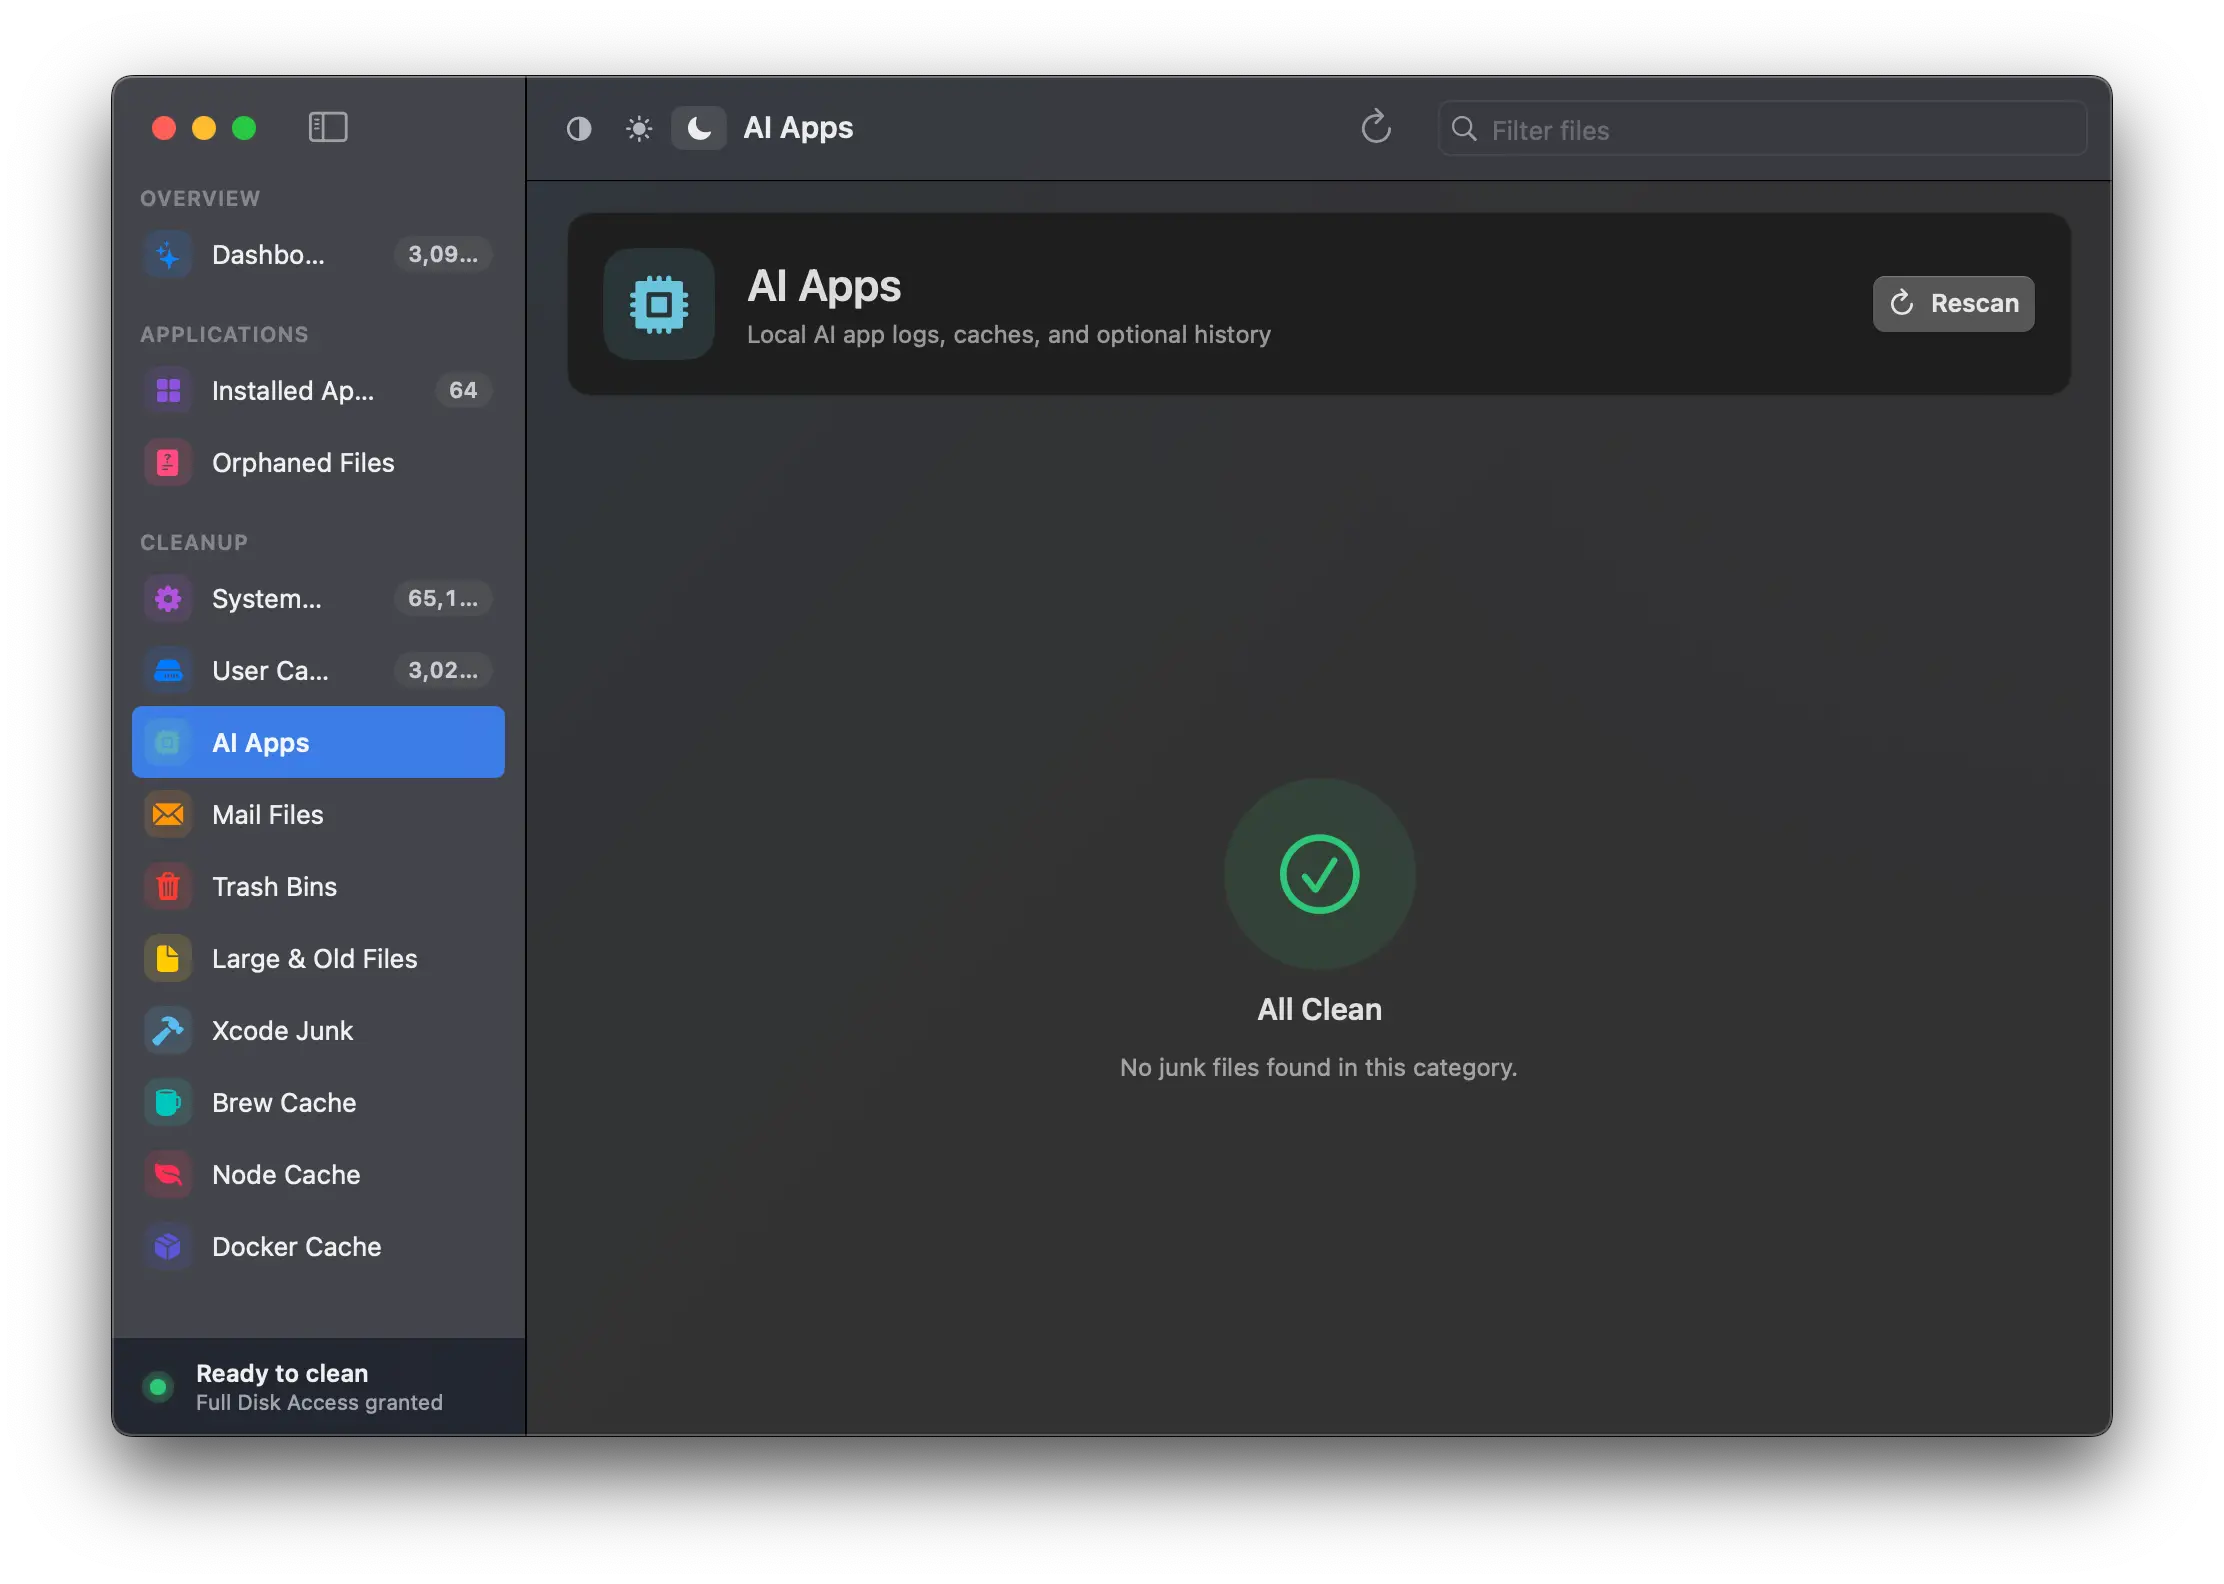The height and width of the screenshot is (1584, 2224).
Task: Open the Dashboard sidebar item
Action: coord(318,255)
